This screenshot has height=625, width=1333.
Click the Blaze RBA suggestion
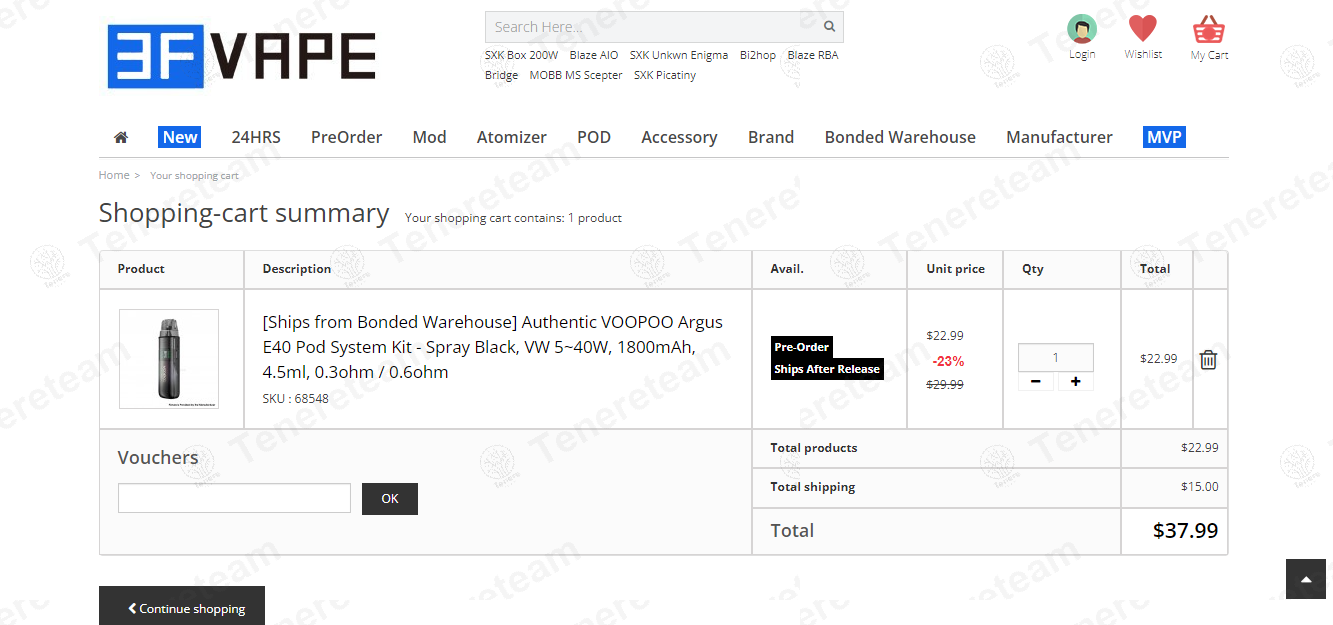pos(813,55)
